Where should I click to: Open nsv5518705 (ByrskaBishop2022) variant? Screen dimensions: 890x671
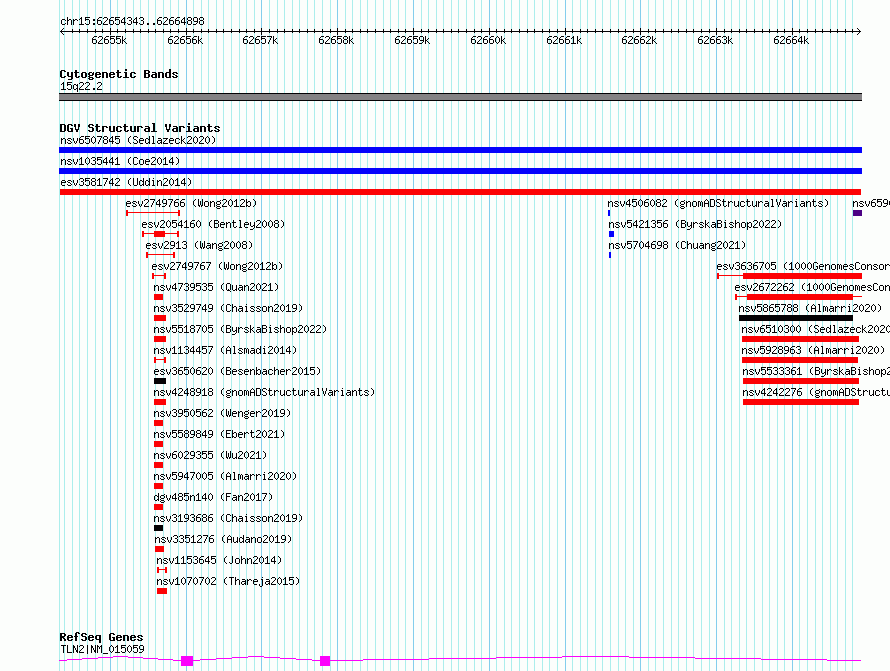tap(240, 329)
